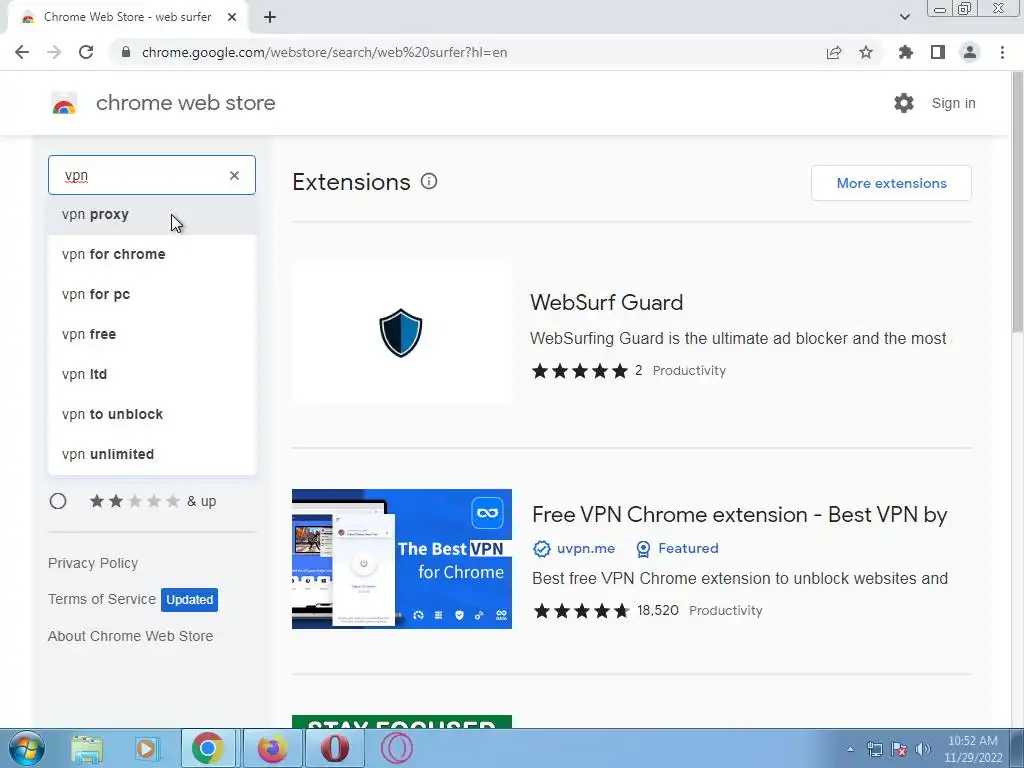Open the Terms of Service link
This screenshot has height=768, width=1024.
click(102, 599)
